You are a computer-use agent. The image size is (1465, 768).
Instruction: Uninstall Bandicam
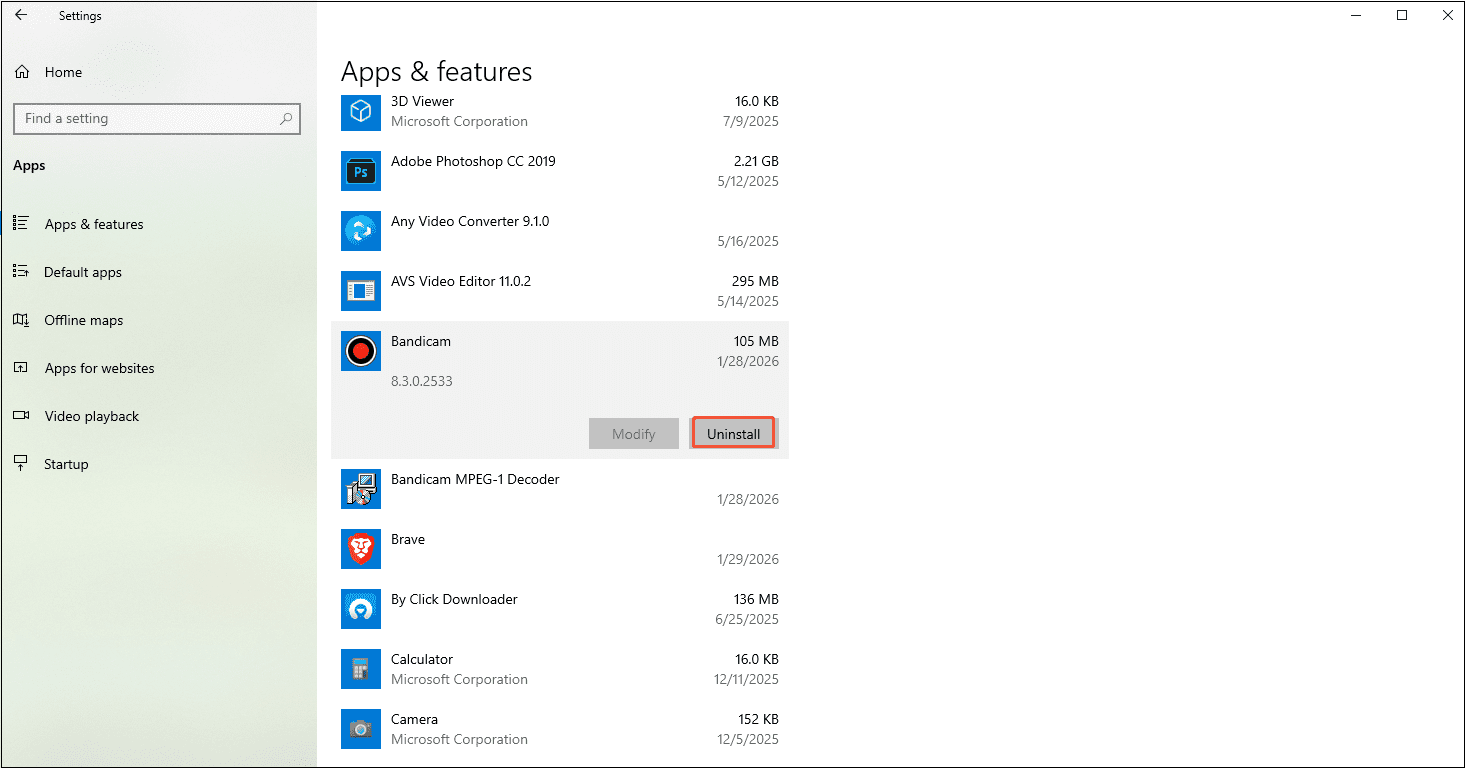point(733,432)
